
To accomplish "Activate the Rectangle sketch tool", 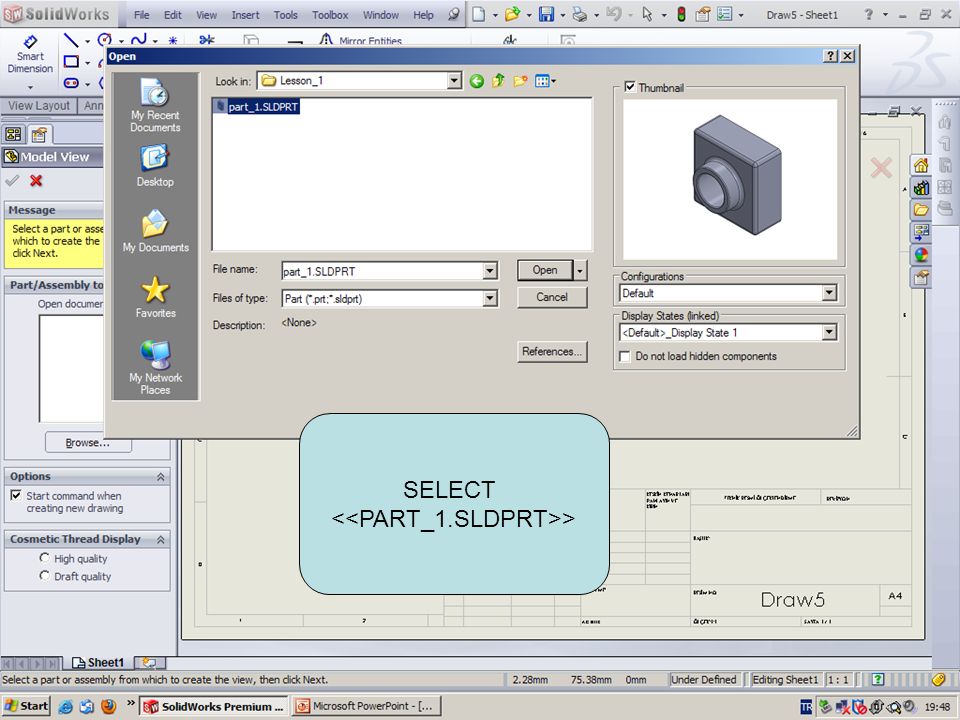I will point(71,62).
